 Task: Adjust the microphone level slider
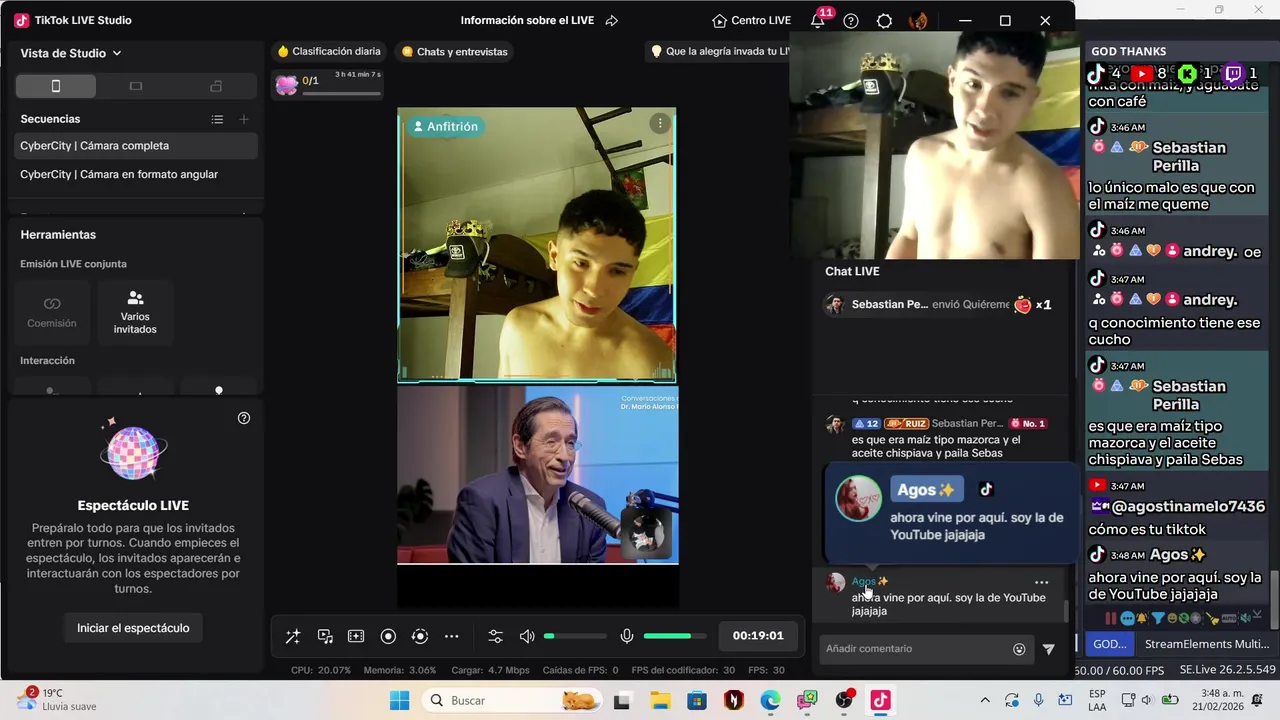pyautogui.click(x=675, y=636)
